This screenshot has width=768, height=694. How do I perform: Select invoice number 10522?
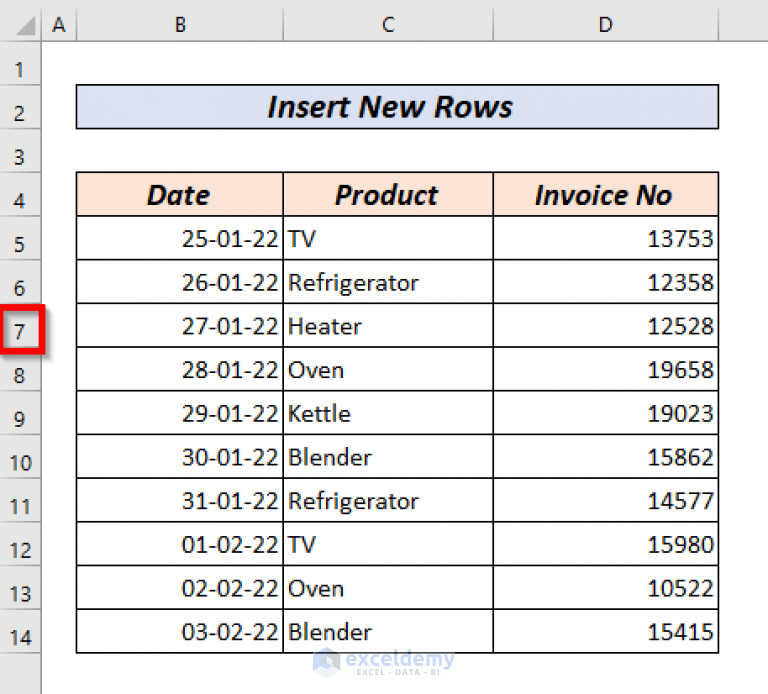coord(606,588)
